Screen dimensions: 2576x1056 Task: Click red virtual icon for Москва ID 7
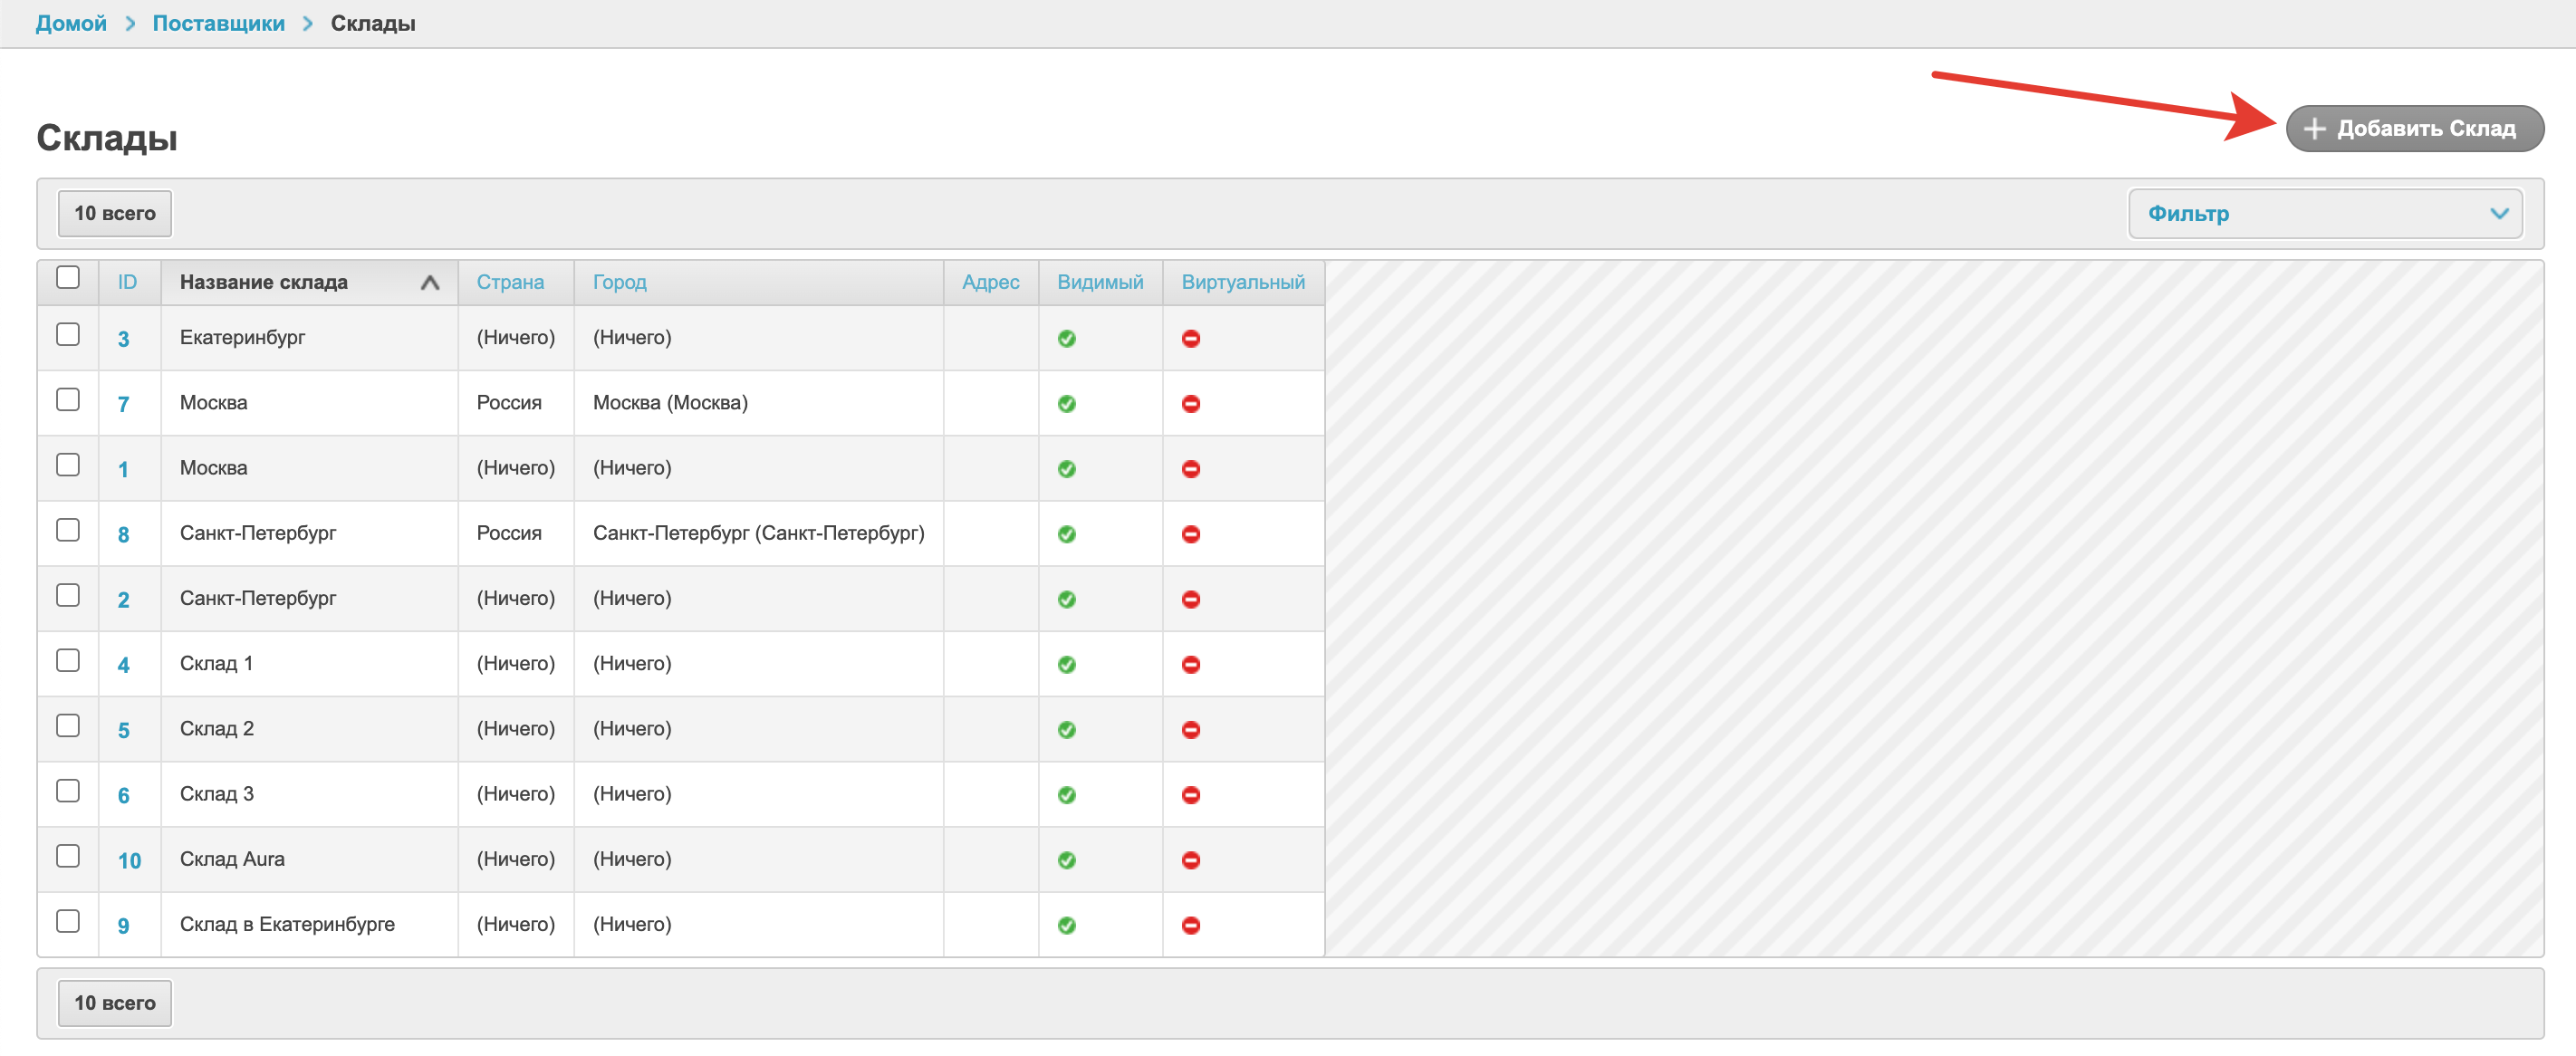[x=1190, y=404]
